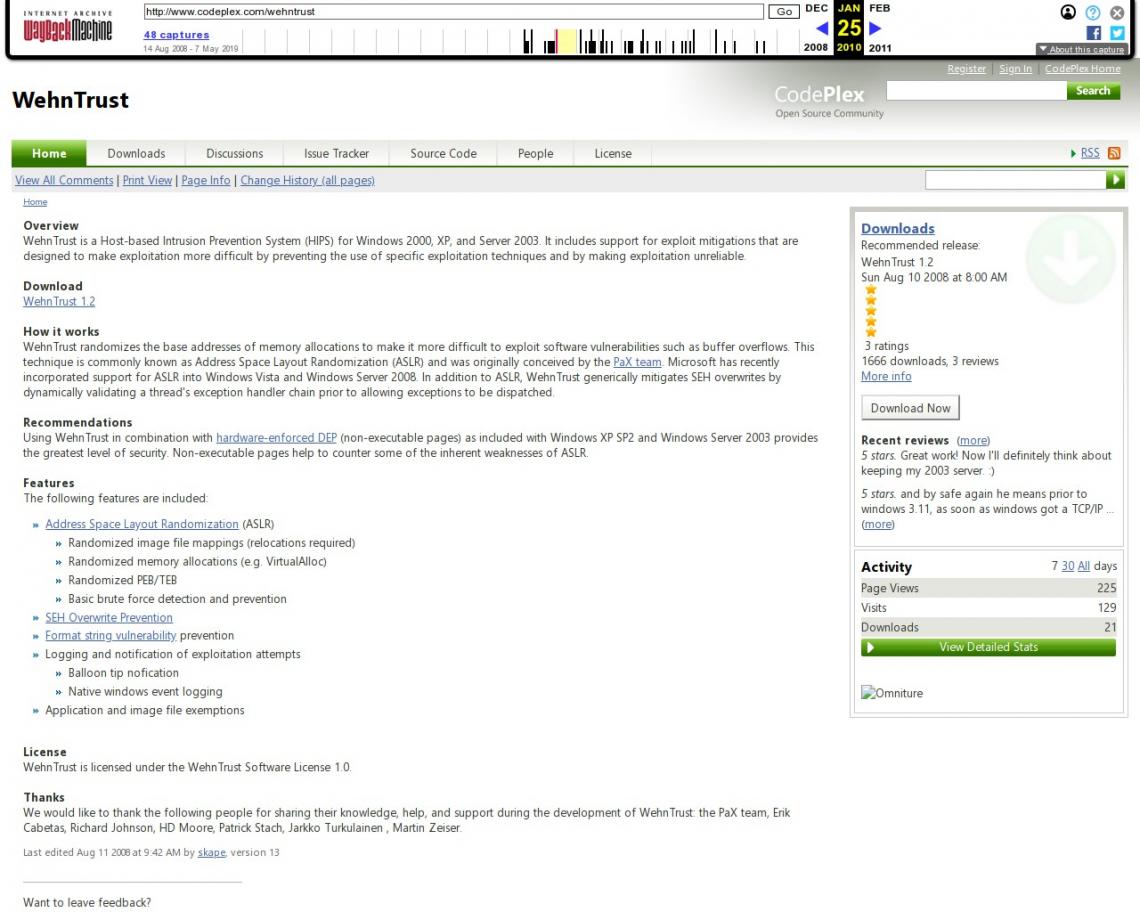This screenshot has width=1140, height=912.
Task: Switch to the Downloads tab
Action: 136,153
